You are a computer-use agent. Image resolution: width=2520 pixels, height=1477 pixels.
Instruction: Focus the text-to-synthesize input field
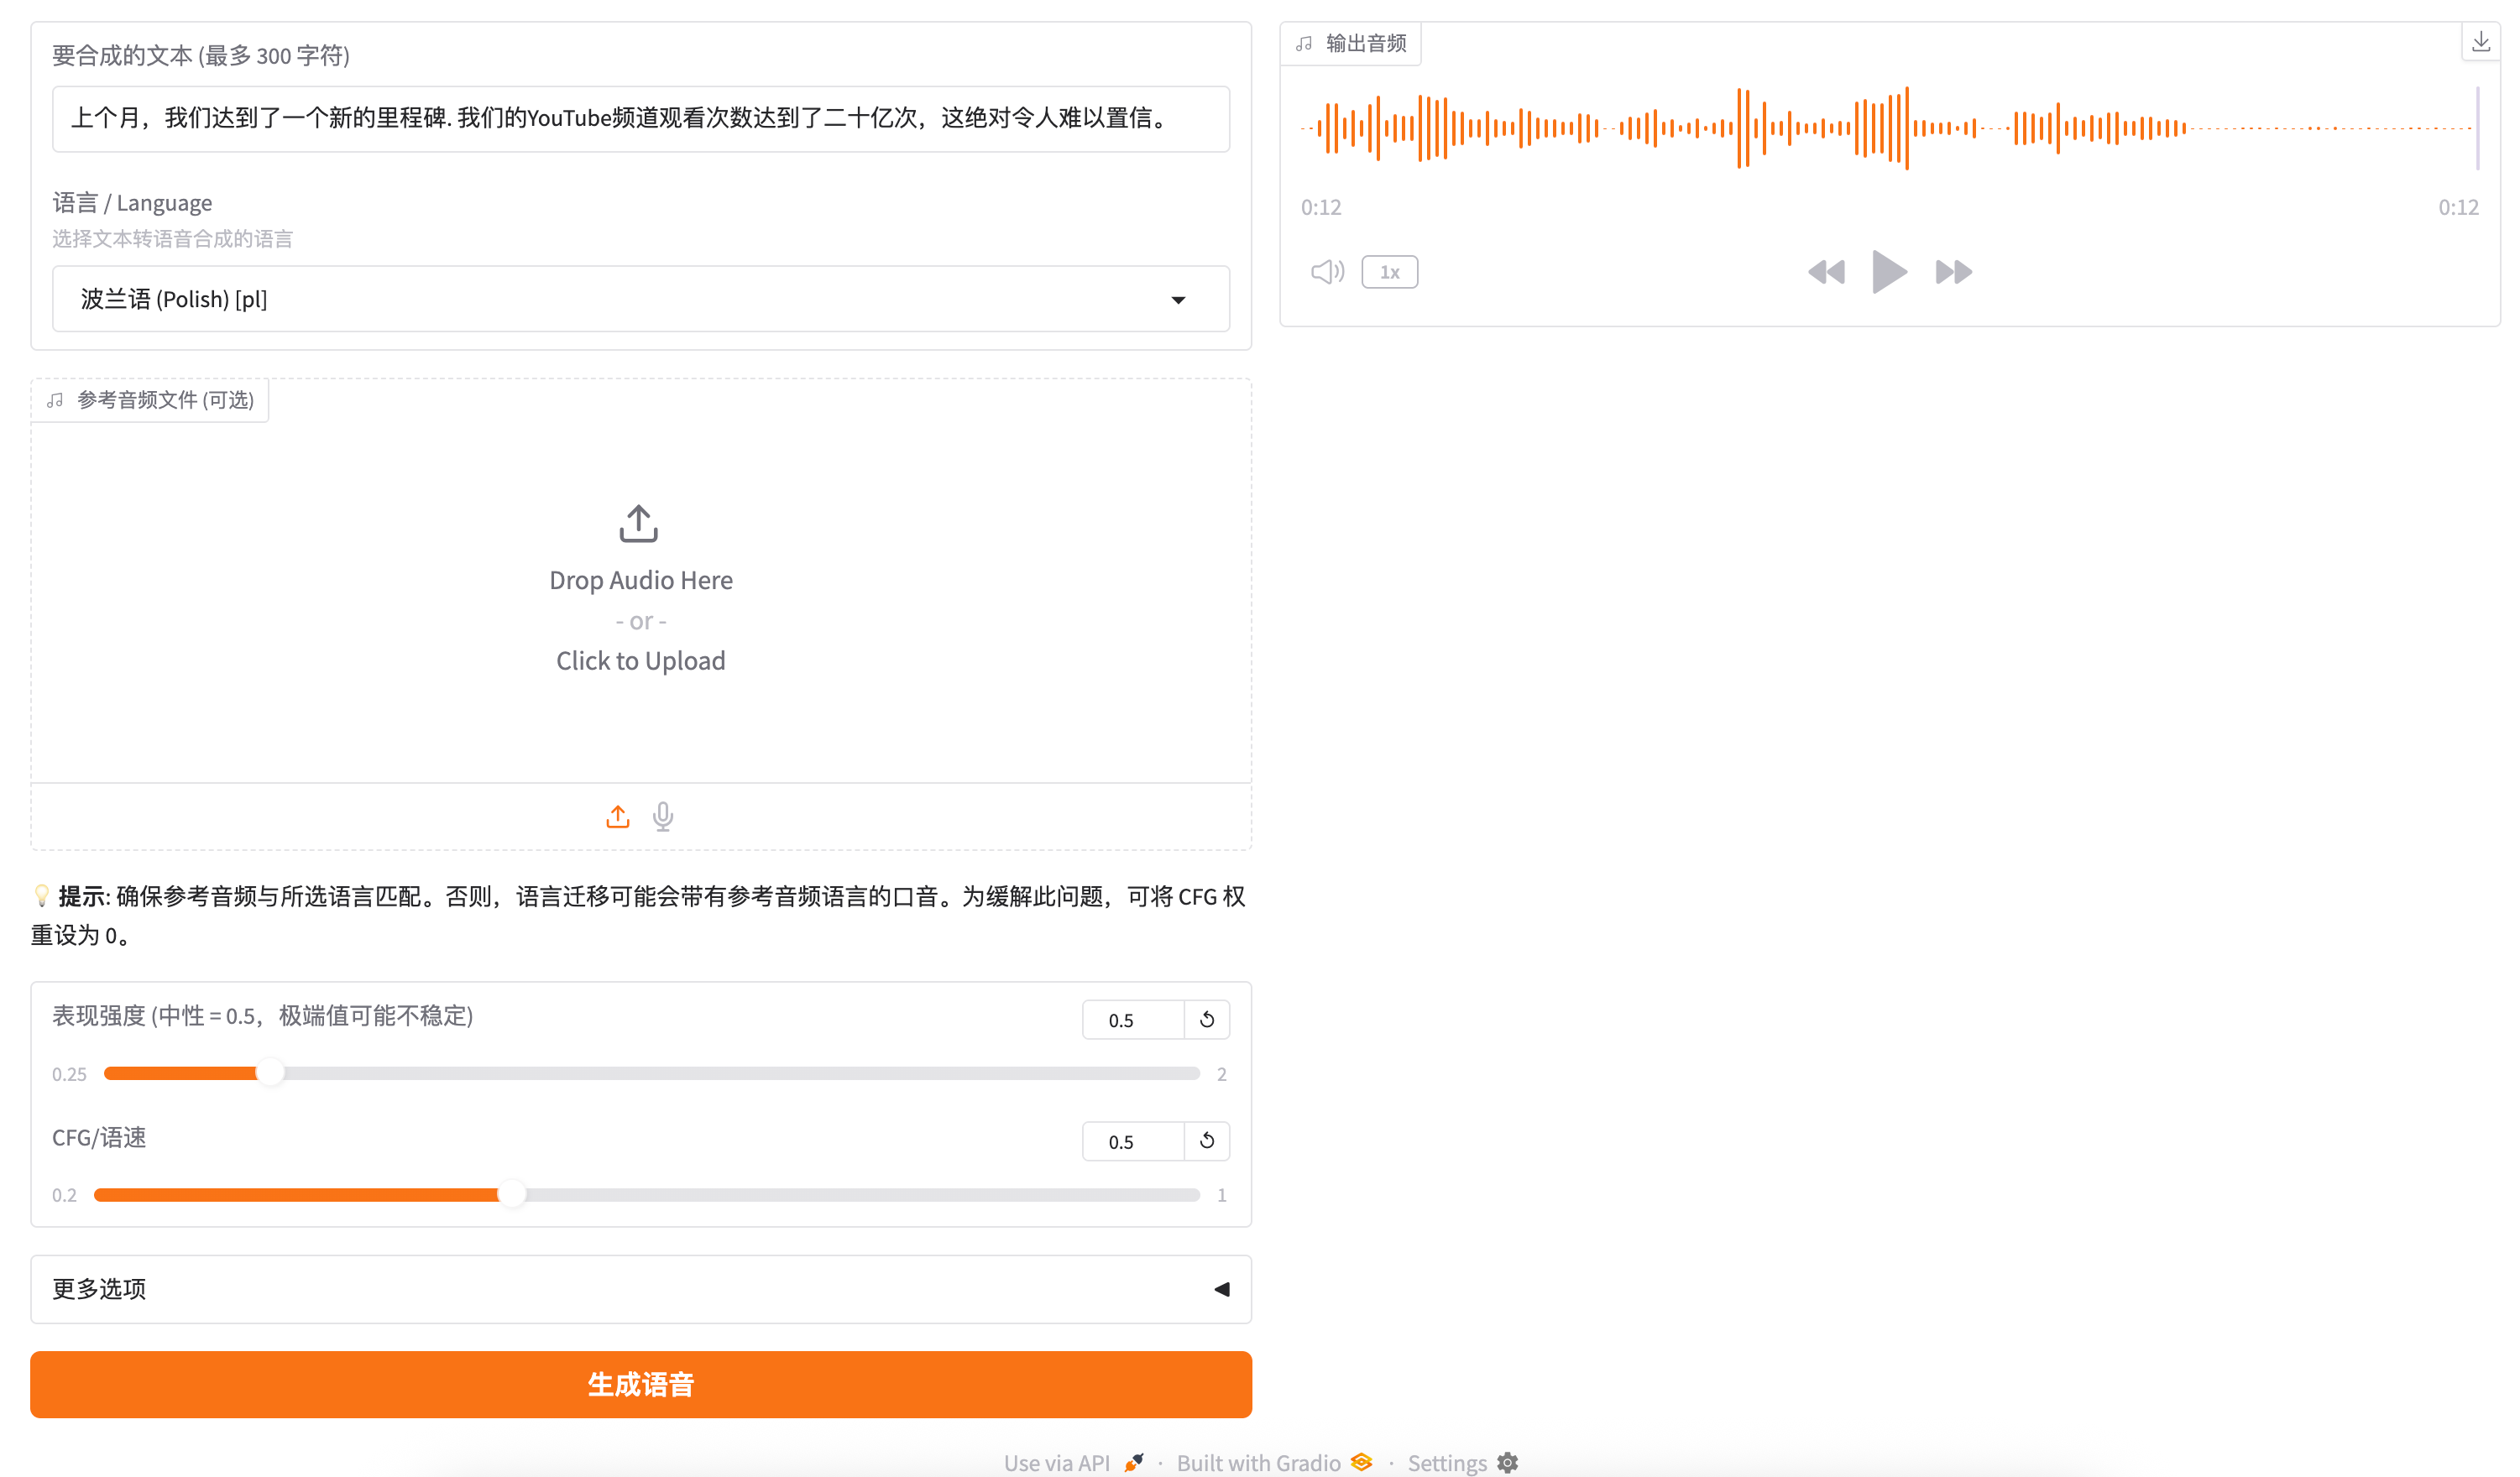click(x=640, y=119)
